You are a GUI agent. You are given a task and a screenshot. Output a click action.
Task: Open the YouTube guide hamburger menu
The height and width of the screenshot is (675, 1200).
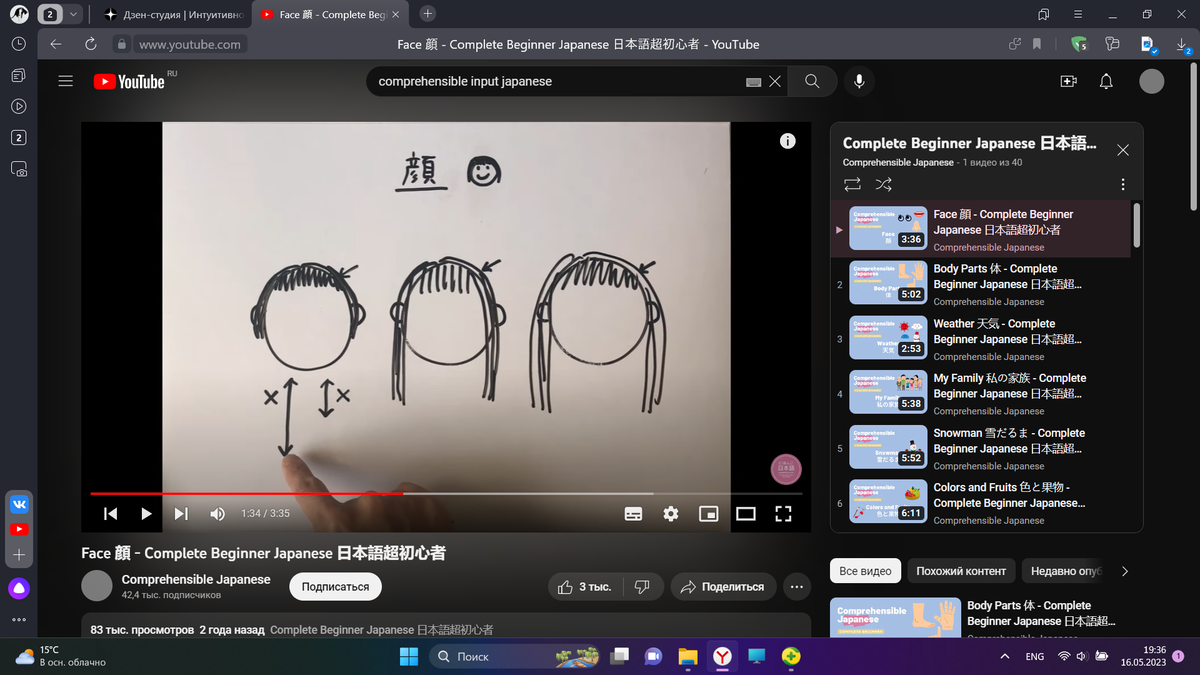[x=66, y=82]
